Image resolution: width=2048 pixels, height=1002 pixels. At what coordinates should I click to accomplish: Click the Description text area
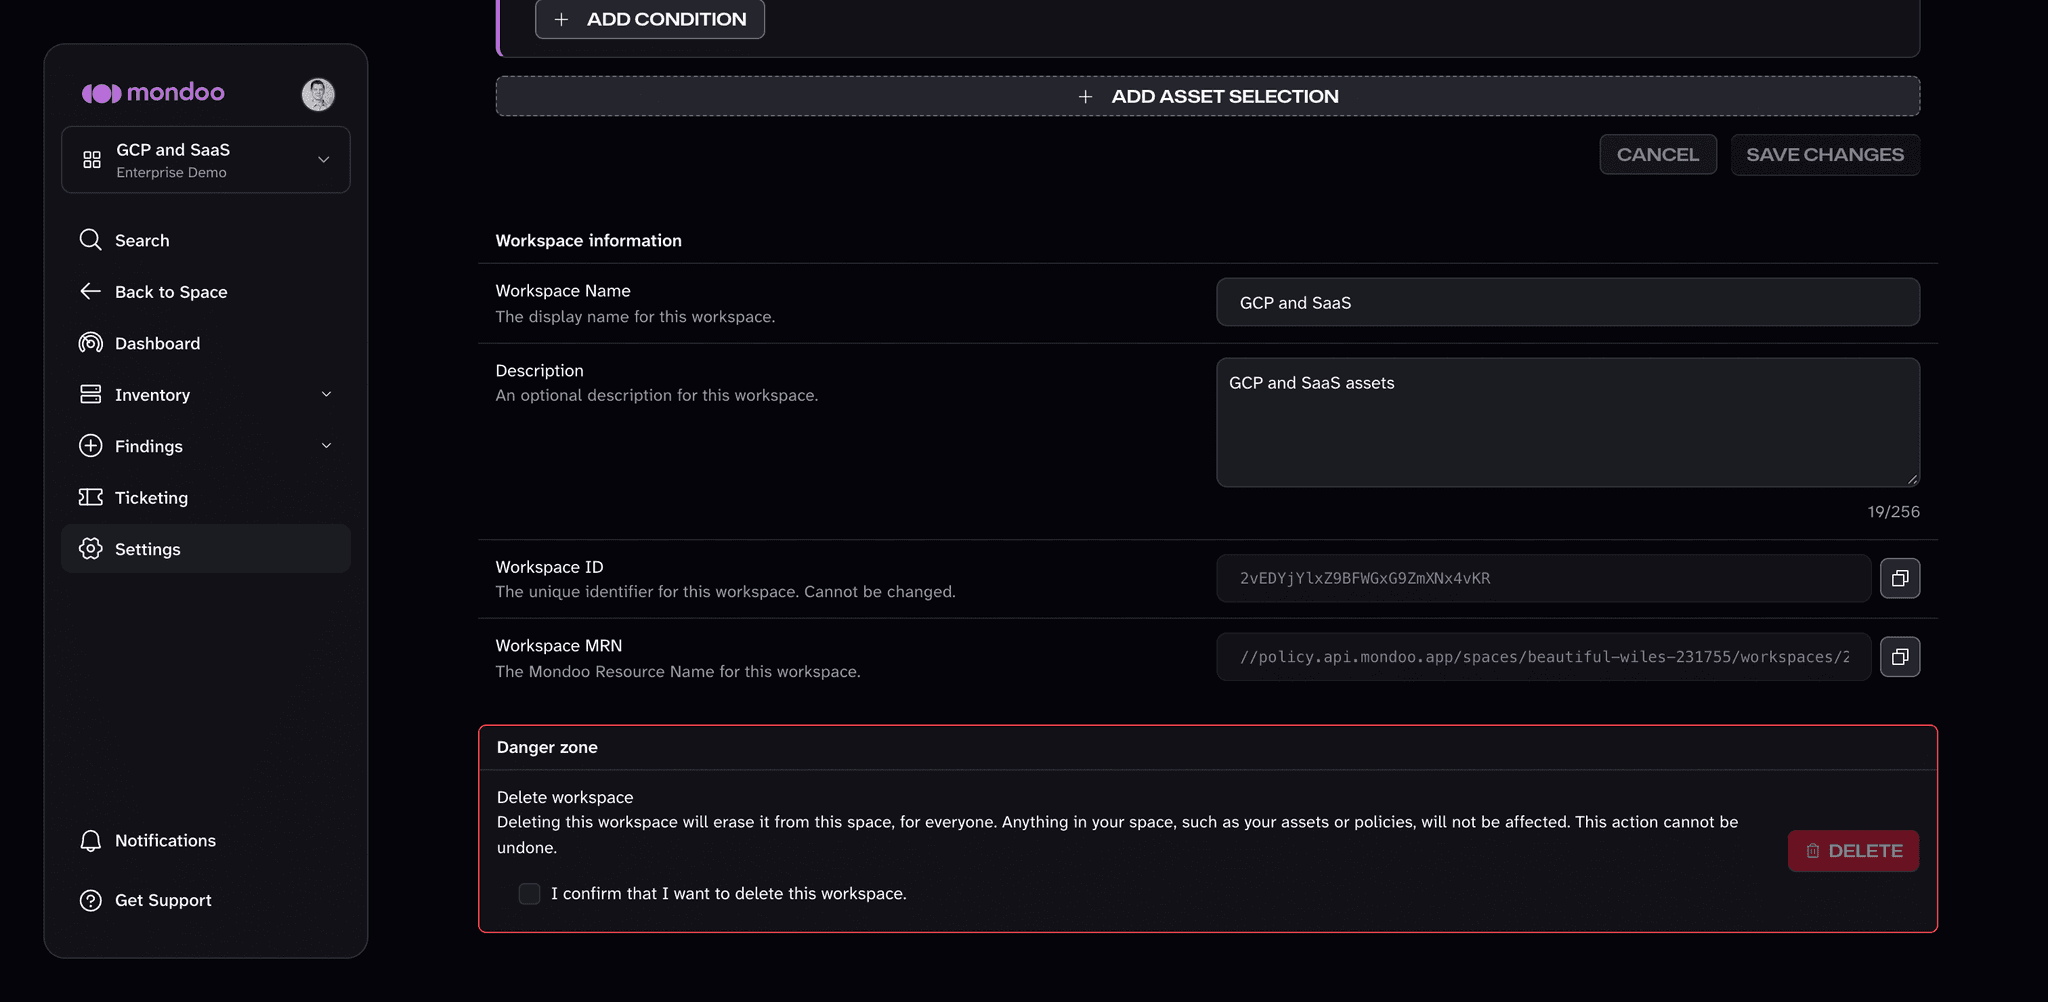pyautogui.click(x=1568, y=423)
